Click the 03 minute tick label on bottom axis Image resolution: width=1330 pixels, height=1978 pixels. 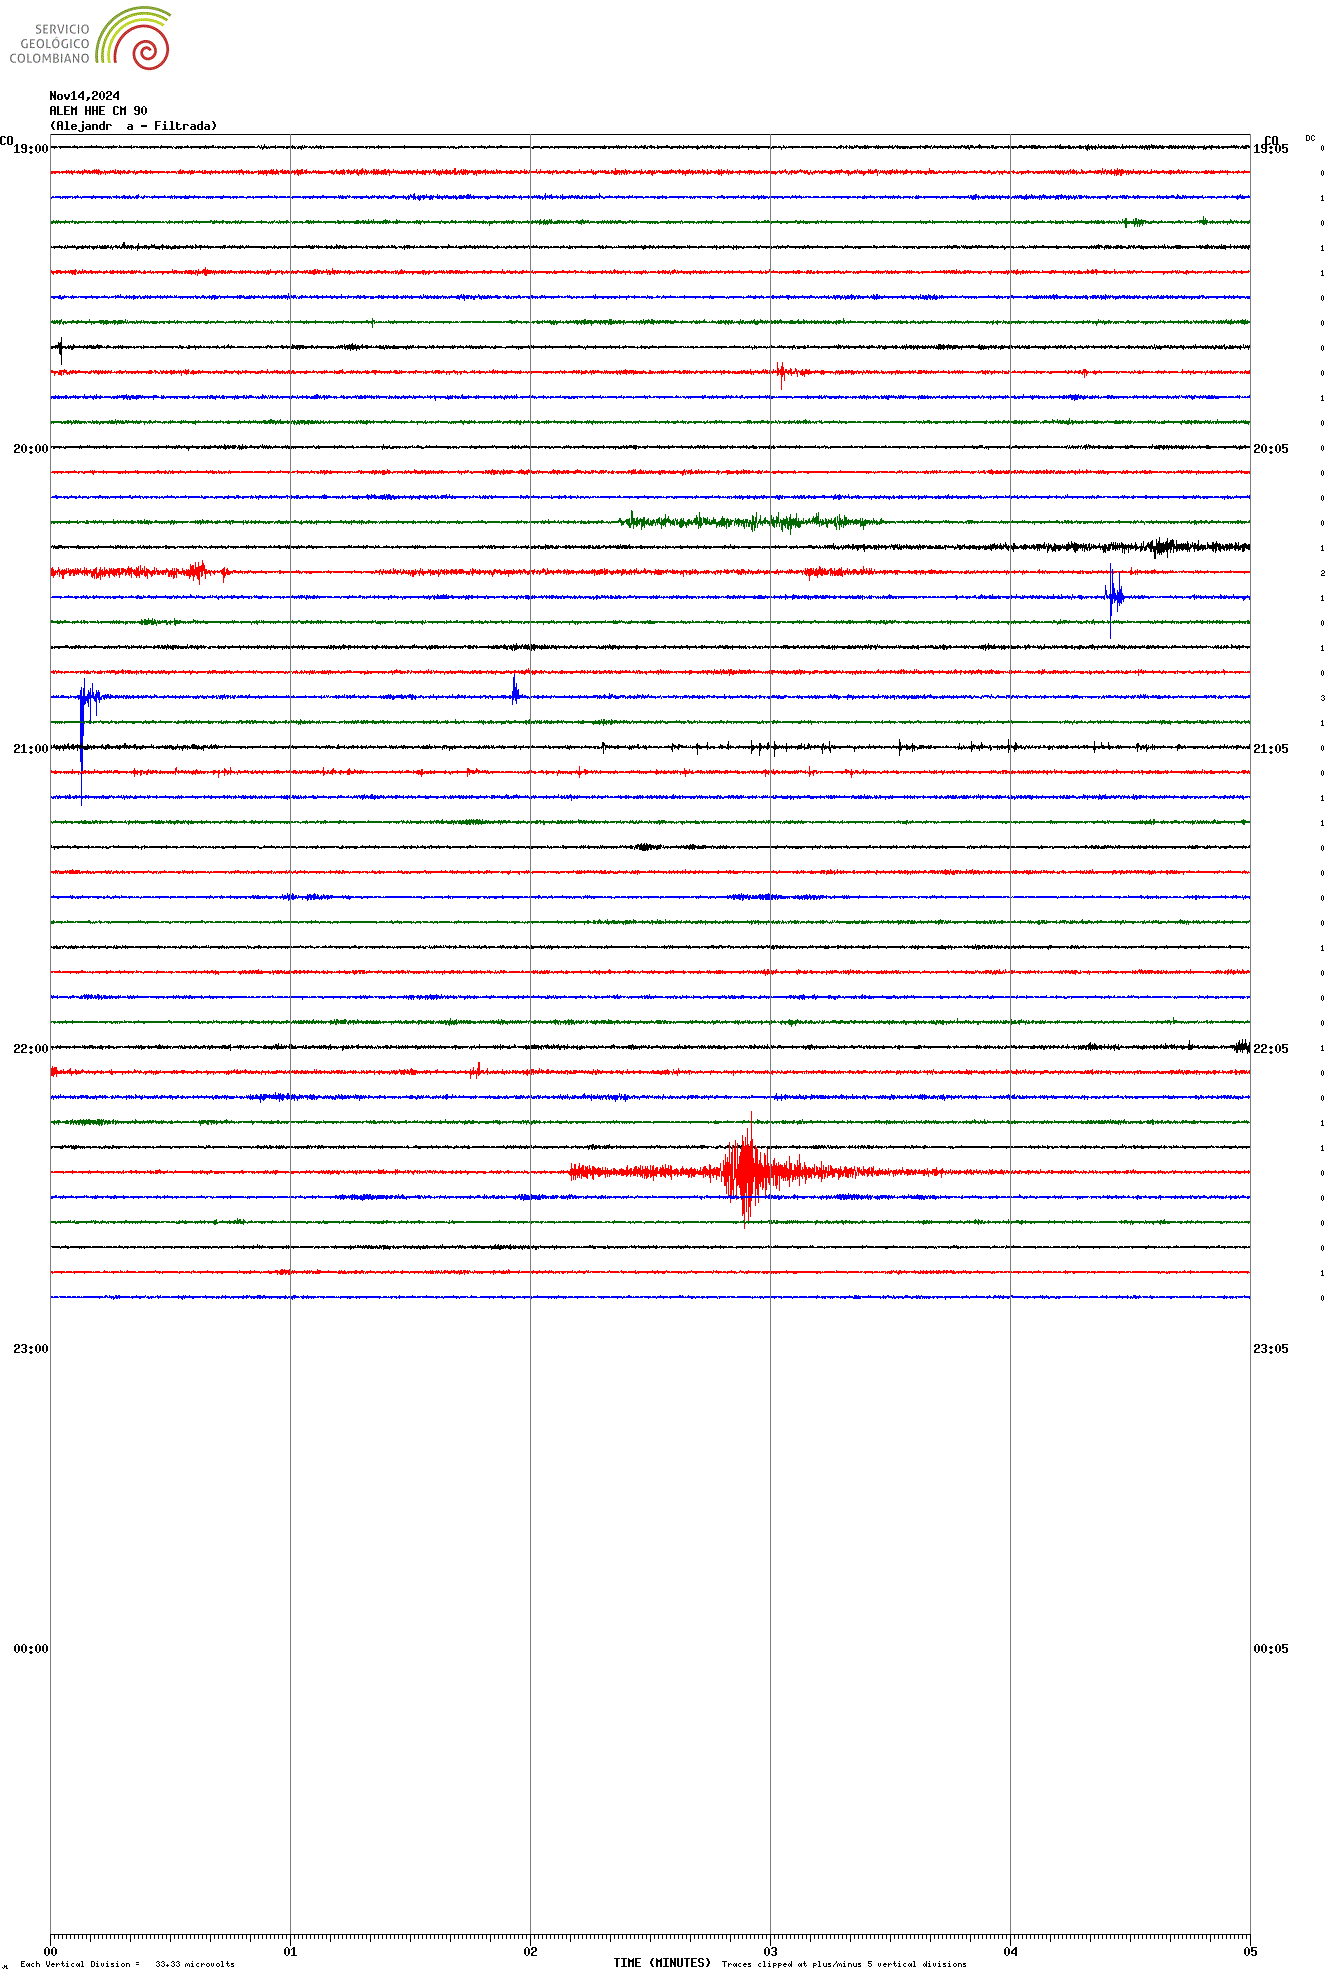pos(770,1951)
